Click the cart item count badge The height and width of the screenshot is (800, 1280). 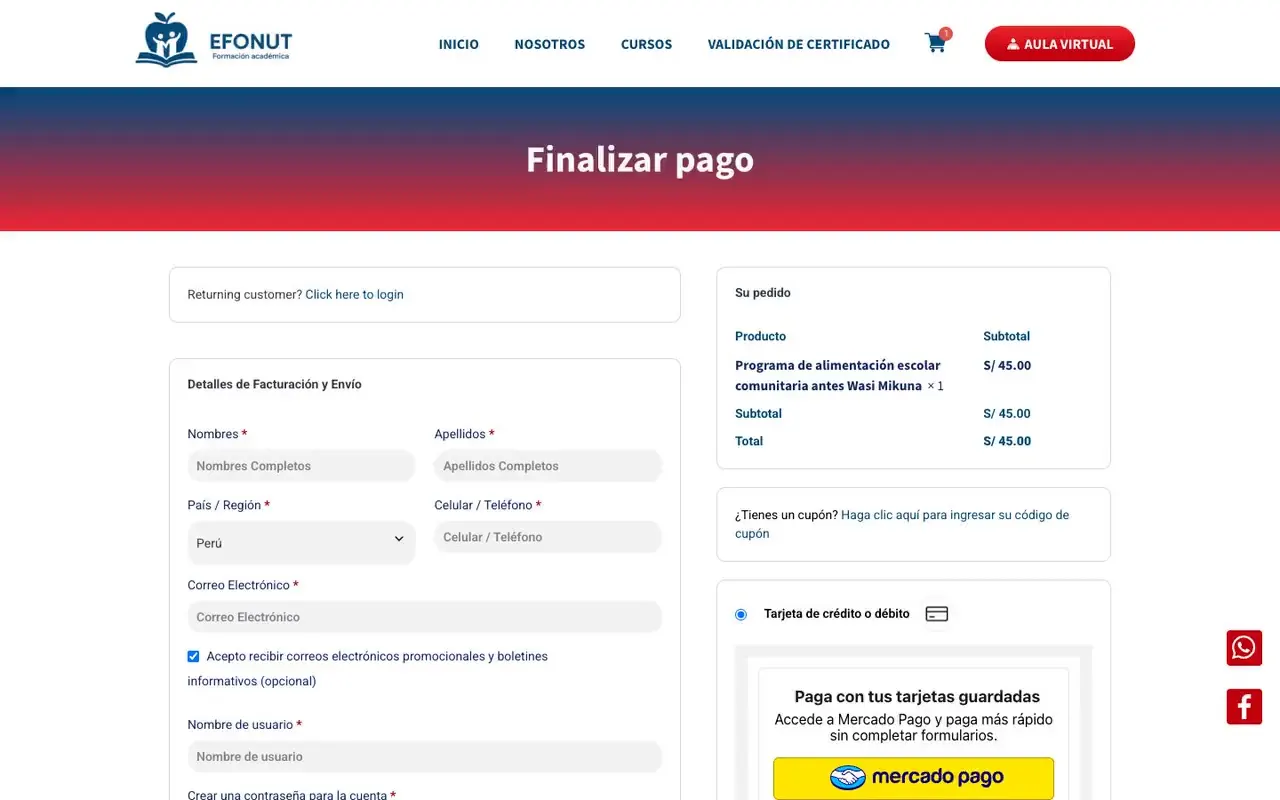(x=946, y=33)
